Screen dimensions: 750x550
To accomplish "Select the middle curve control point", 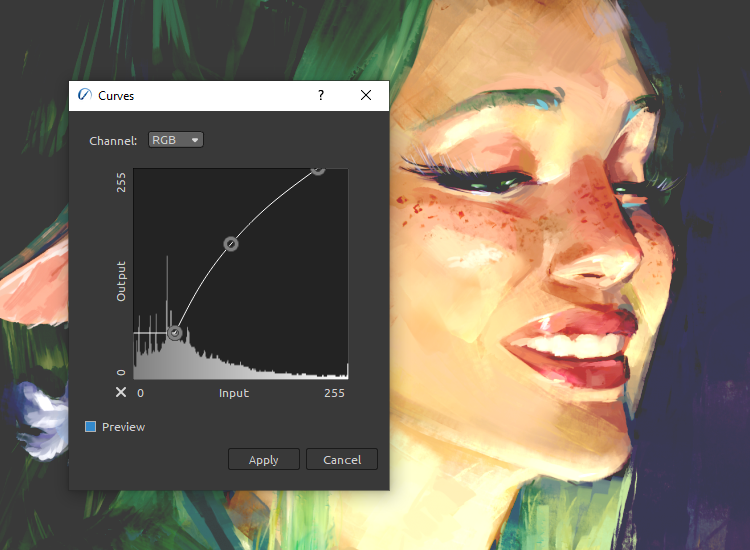I will click(x=231, y=244).
